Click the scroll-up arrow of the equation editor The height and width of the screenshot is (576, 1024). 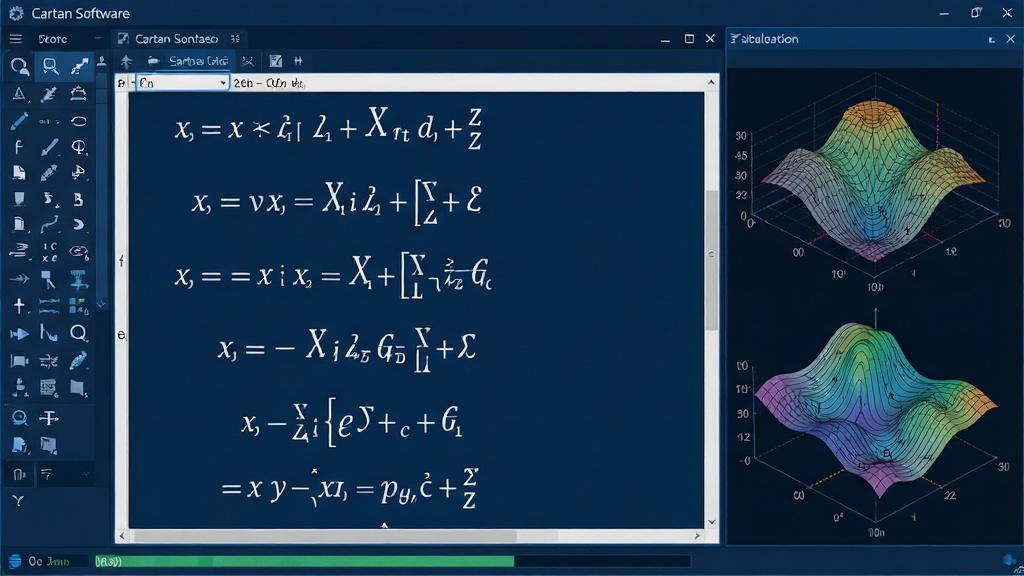(711, 82)
